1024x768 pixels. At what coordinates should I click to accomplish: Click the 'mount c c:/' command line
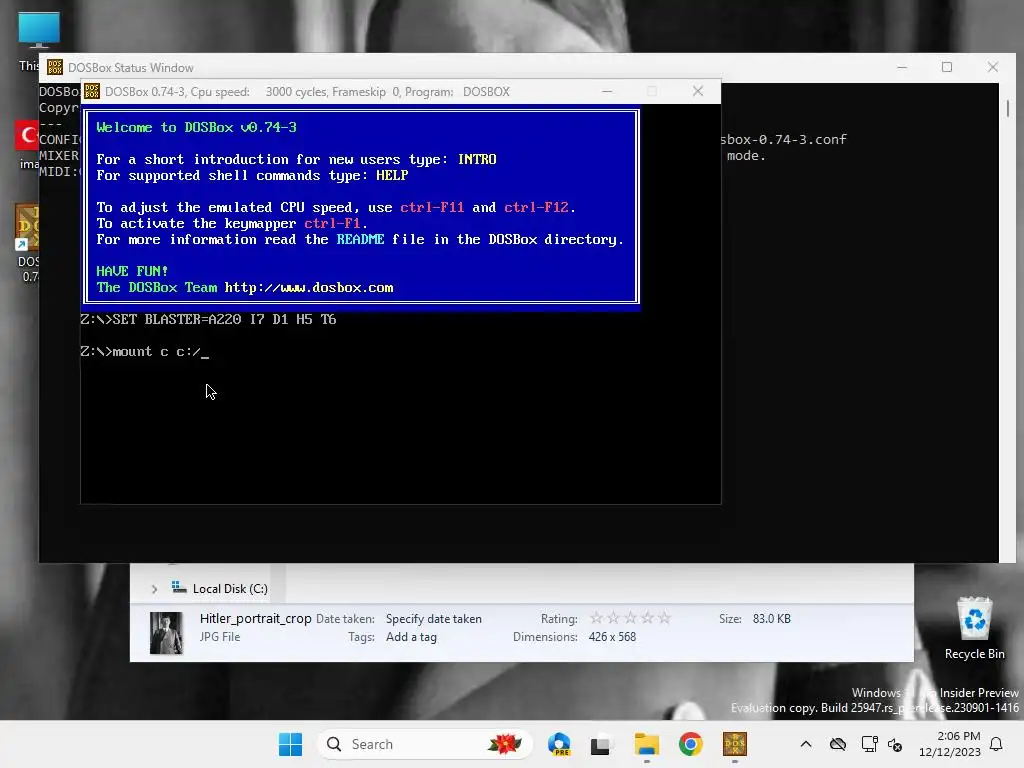pos(144,352)
